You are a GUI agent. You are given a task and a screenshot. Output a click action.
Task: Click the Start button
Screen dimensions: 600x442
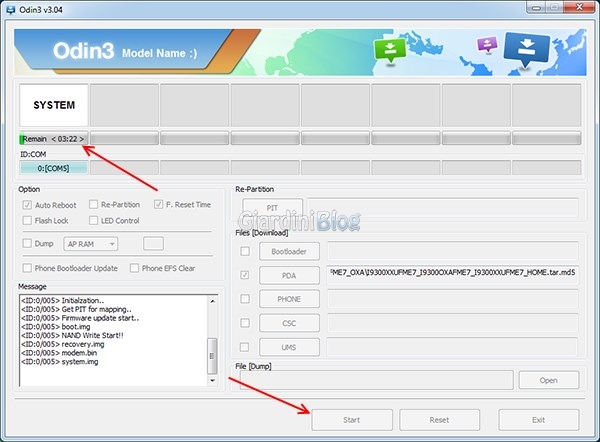point(352,420)
